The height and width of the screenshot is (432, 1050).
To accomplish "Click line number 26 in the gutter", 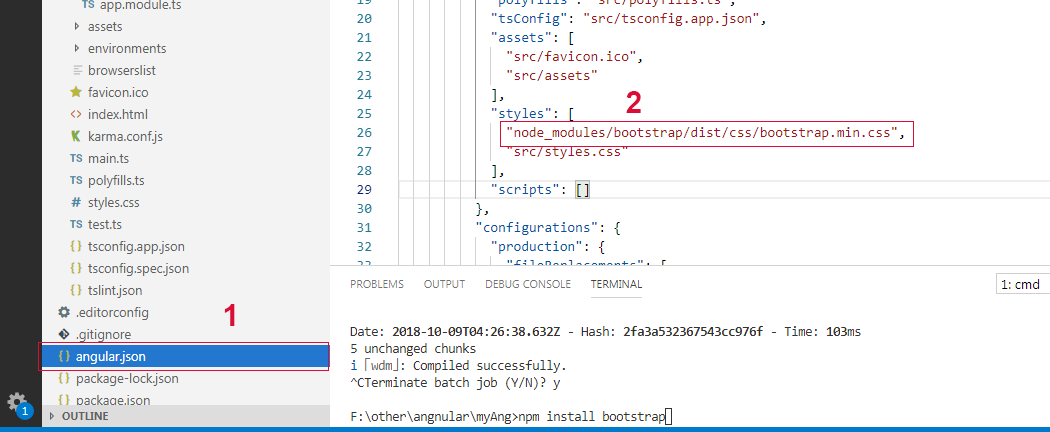I will [x=364, y=133].
